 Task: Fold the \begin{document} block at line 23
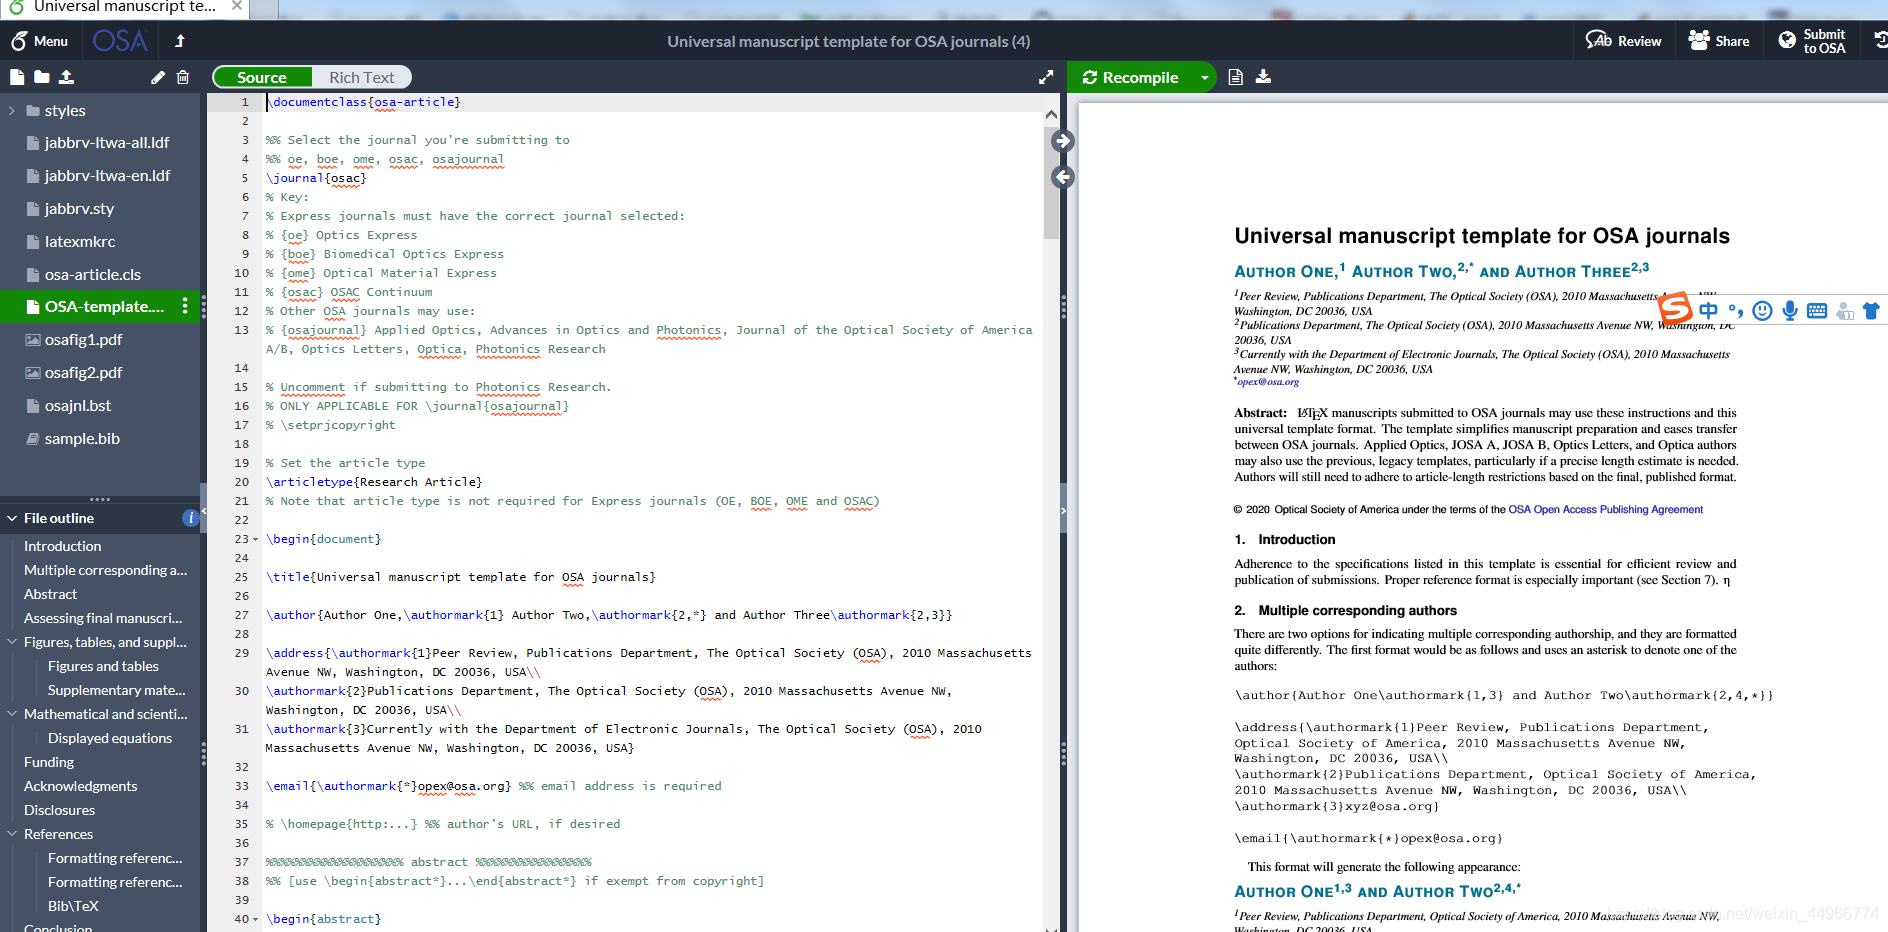(x=256, y=540)
